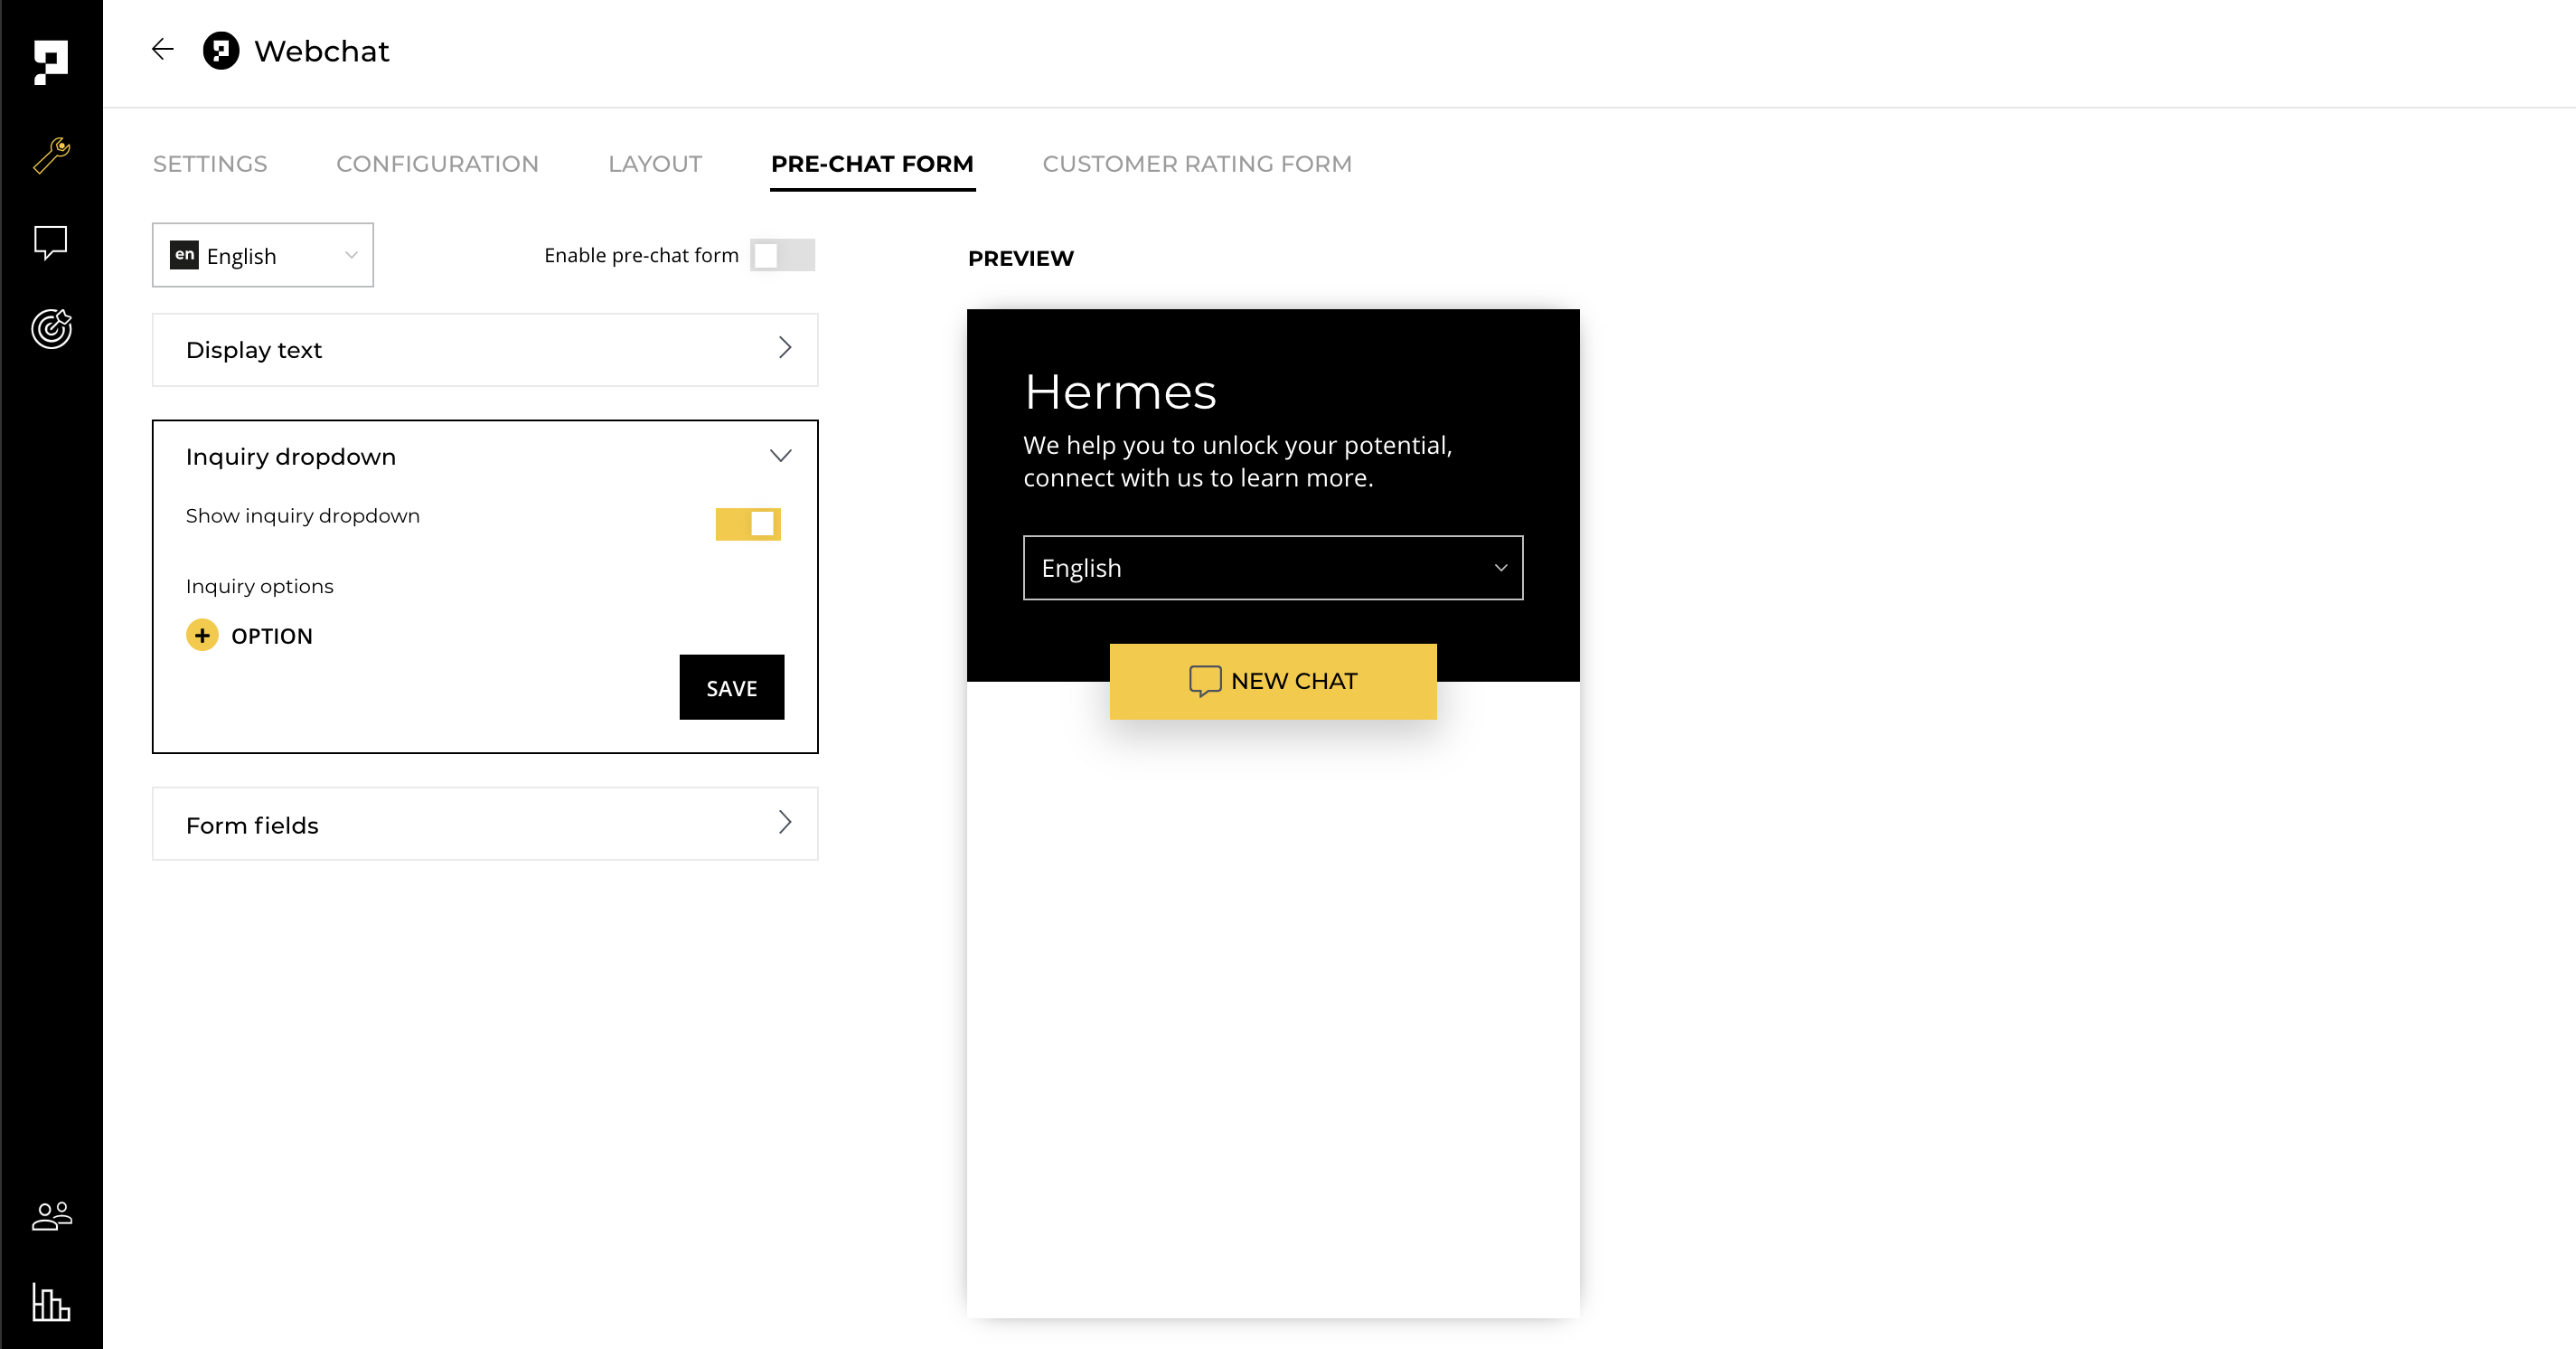
Task: Click the yellow plus icon to add option
Action: tap(202, 636)
